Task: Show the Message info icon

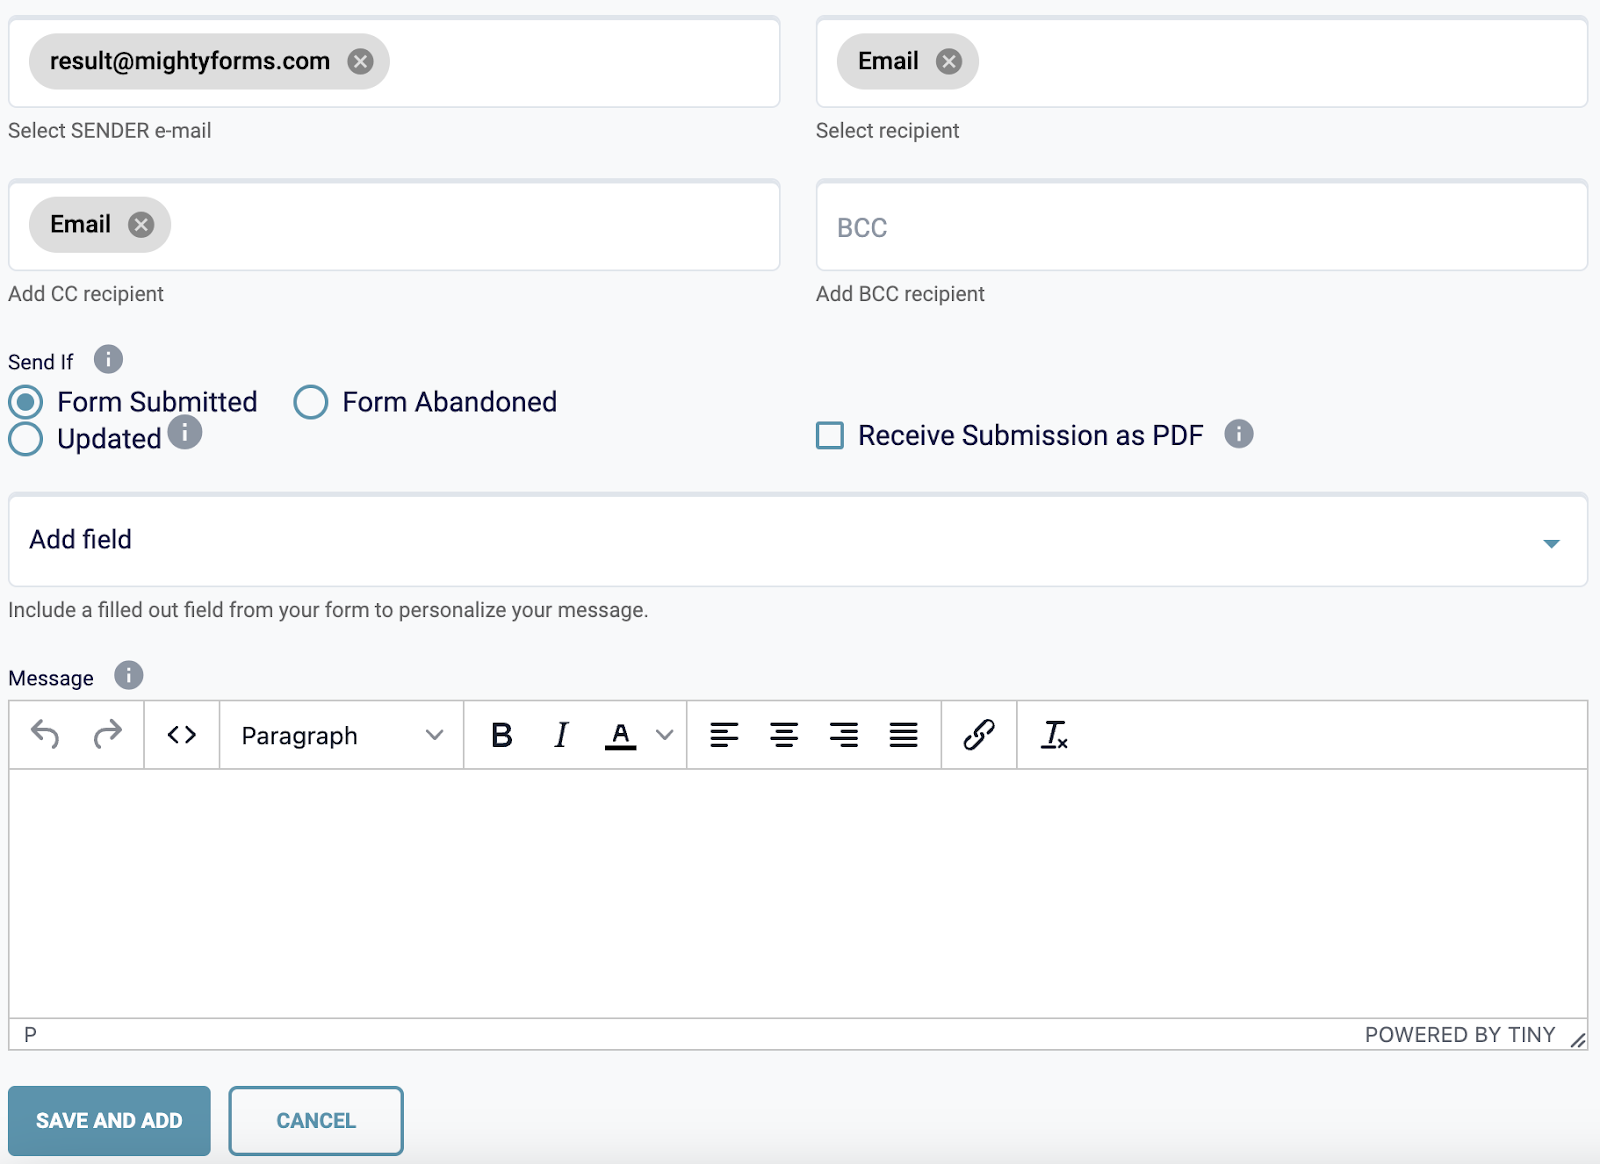Action: 128,676
